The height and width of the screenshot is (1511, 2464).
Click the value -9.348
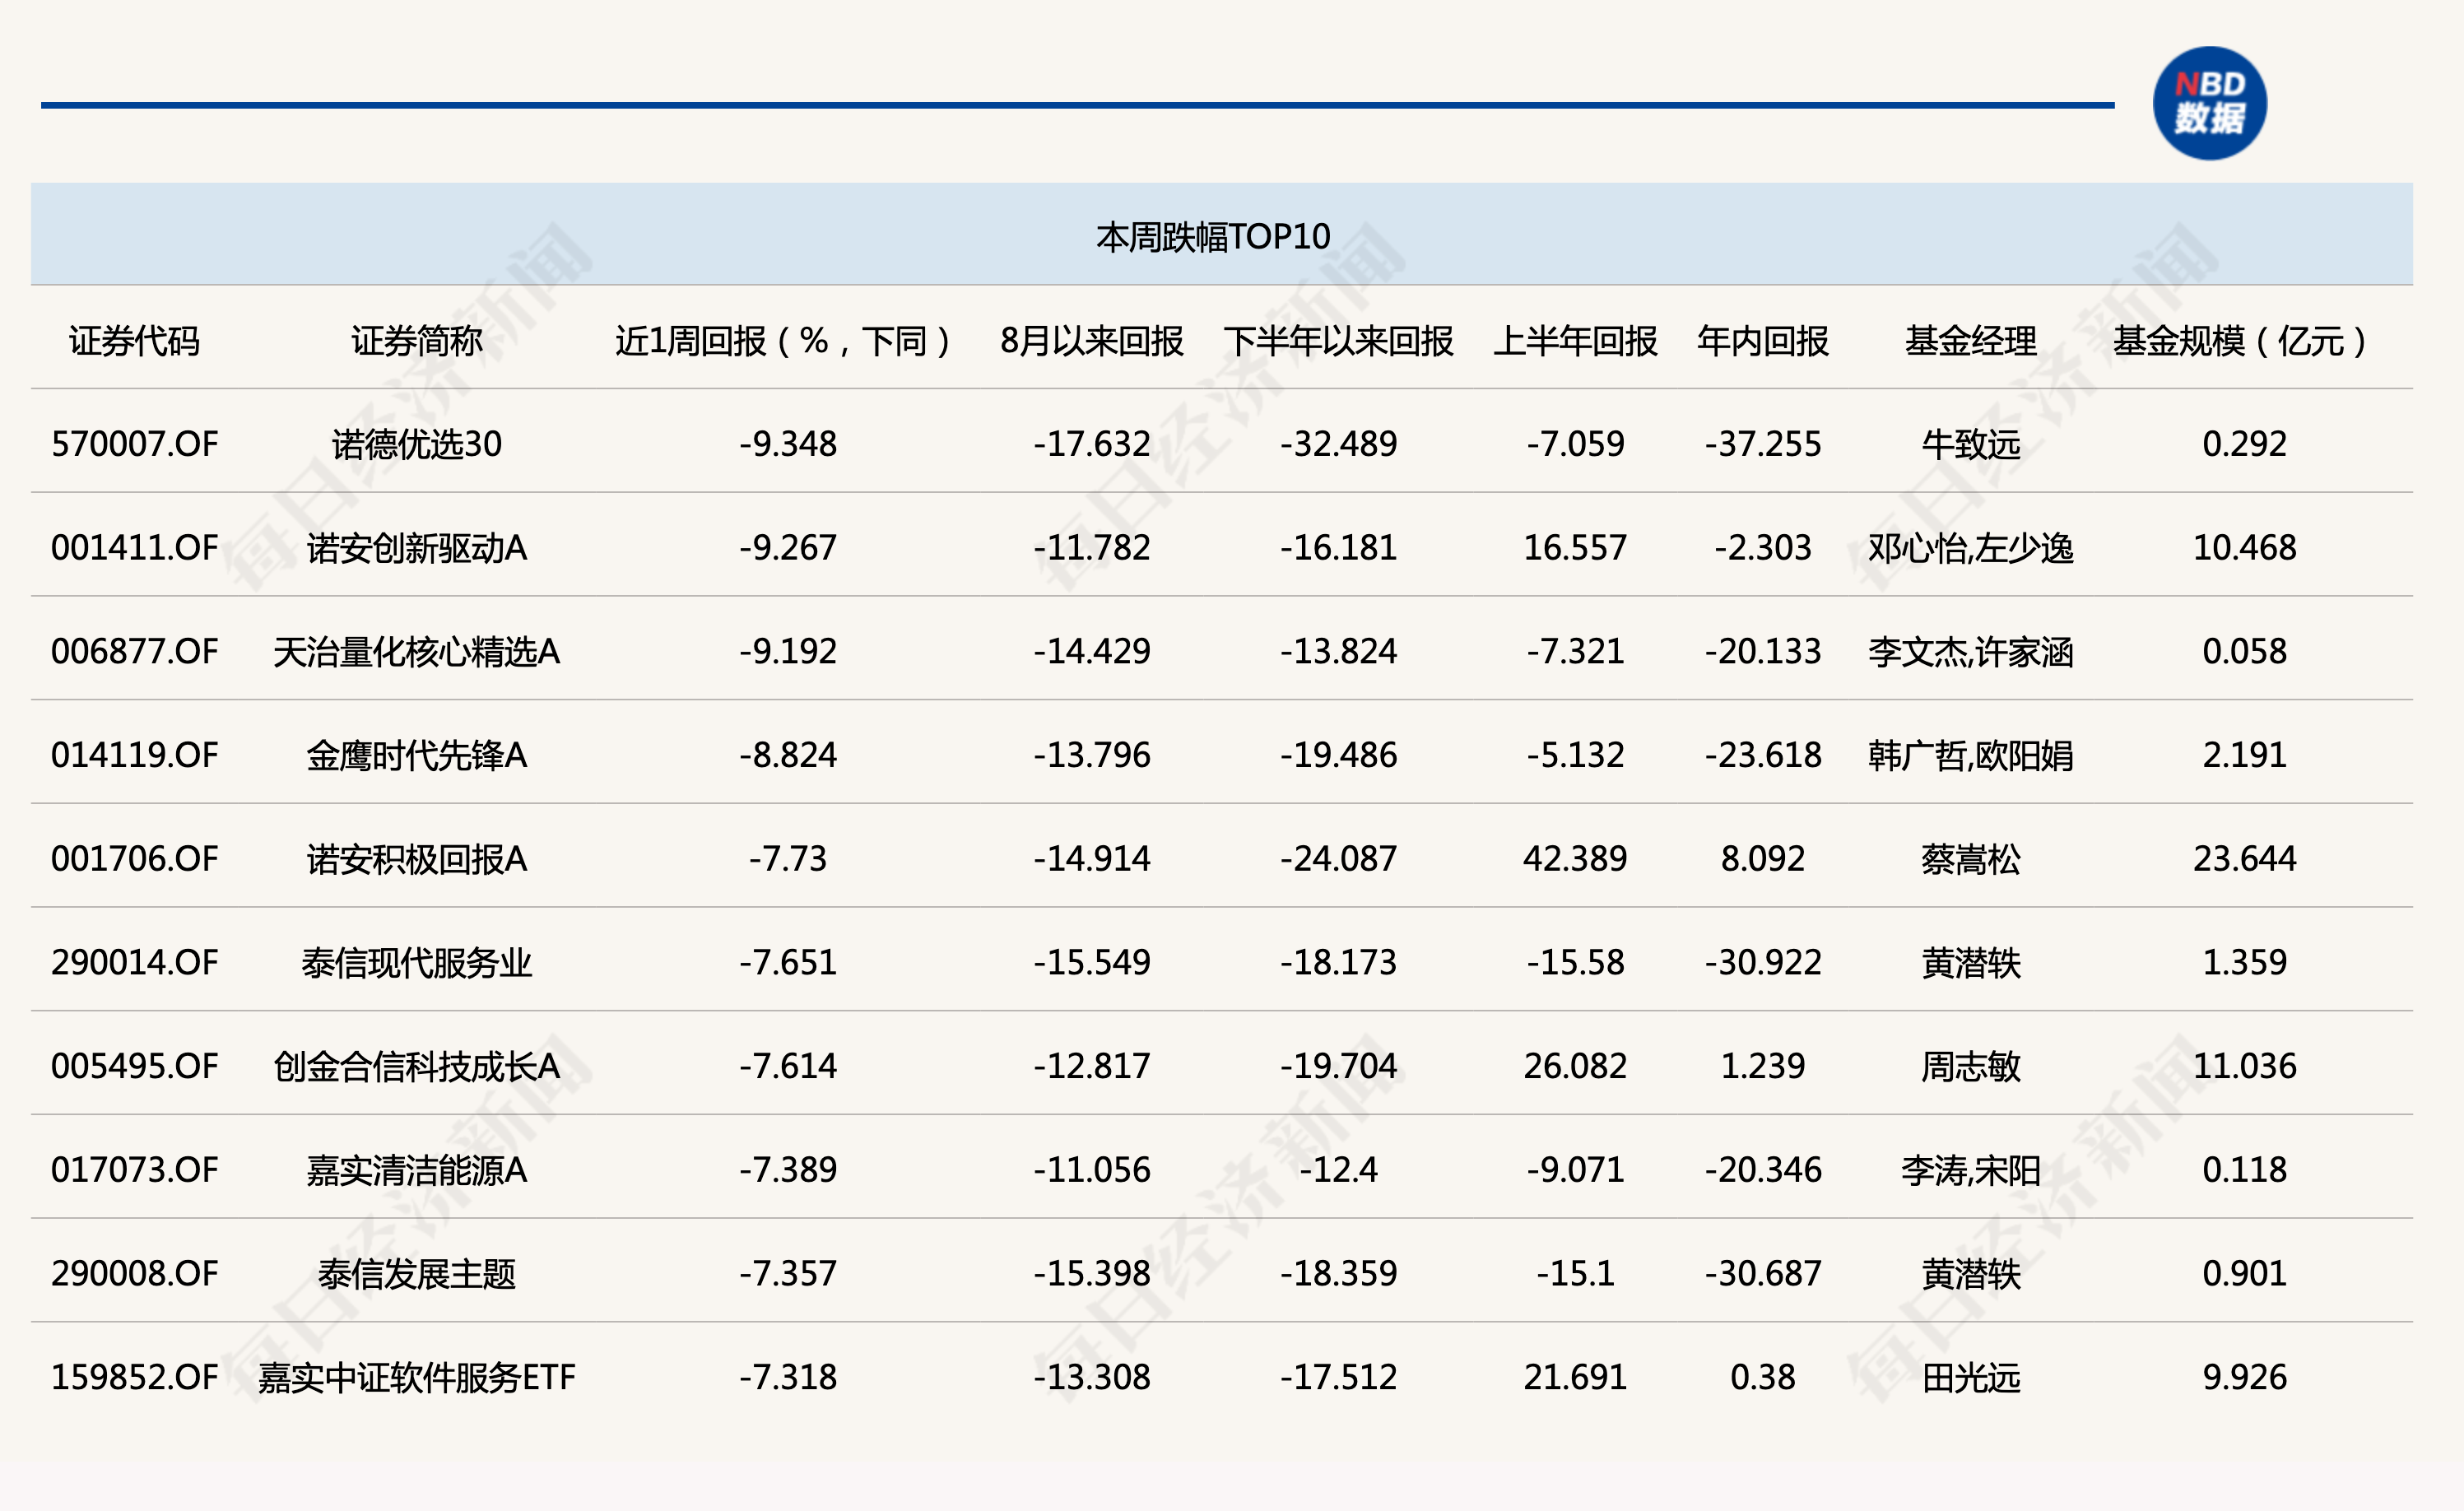pyautogui.click(x=788, y=444)
